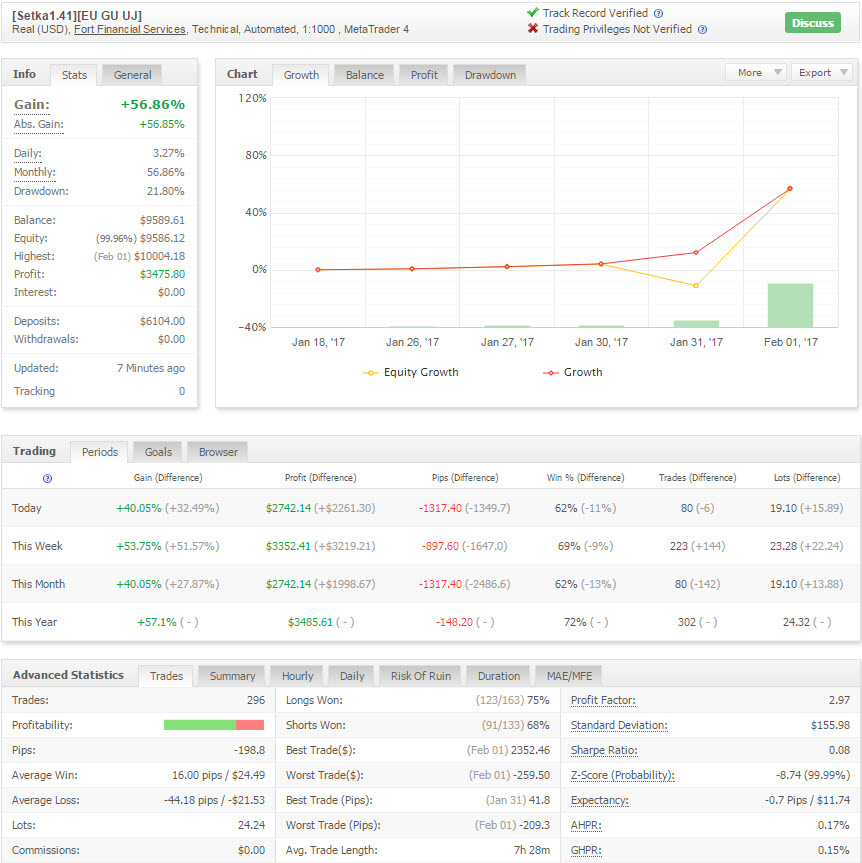The width and height of the screenshot is (862, 863).
Task: Click the Jan 18 Growth data point
Action: click(x=318, y=270)
